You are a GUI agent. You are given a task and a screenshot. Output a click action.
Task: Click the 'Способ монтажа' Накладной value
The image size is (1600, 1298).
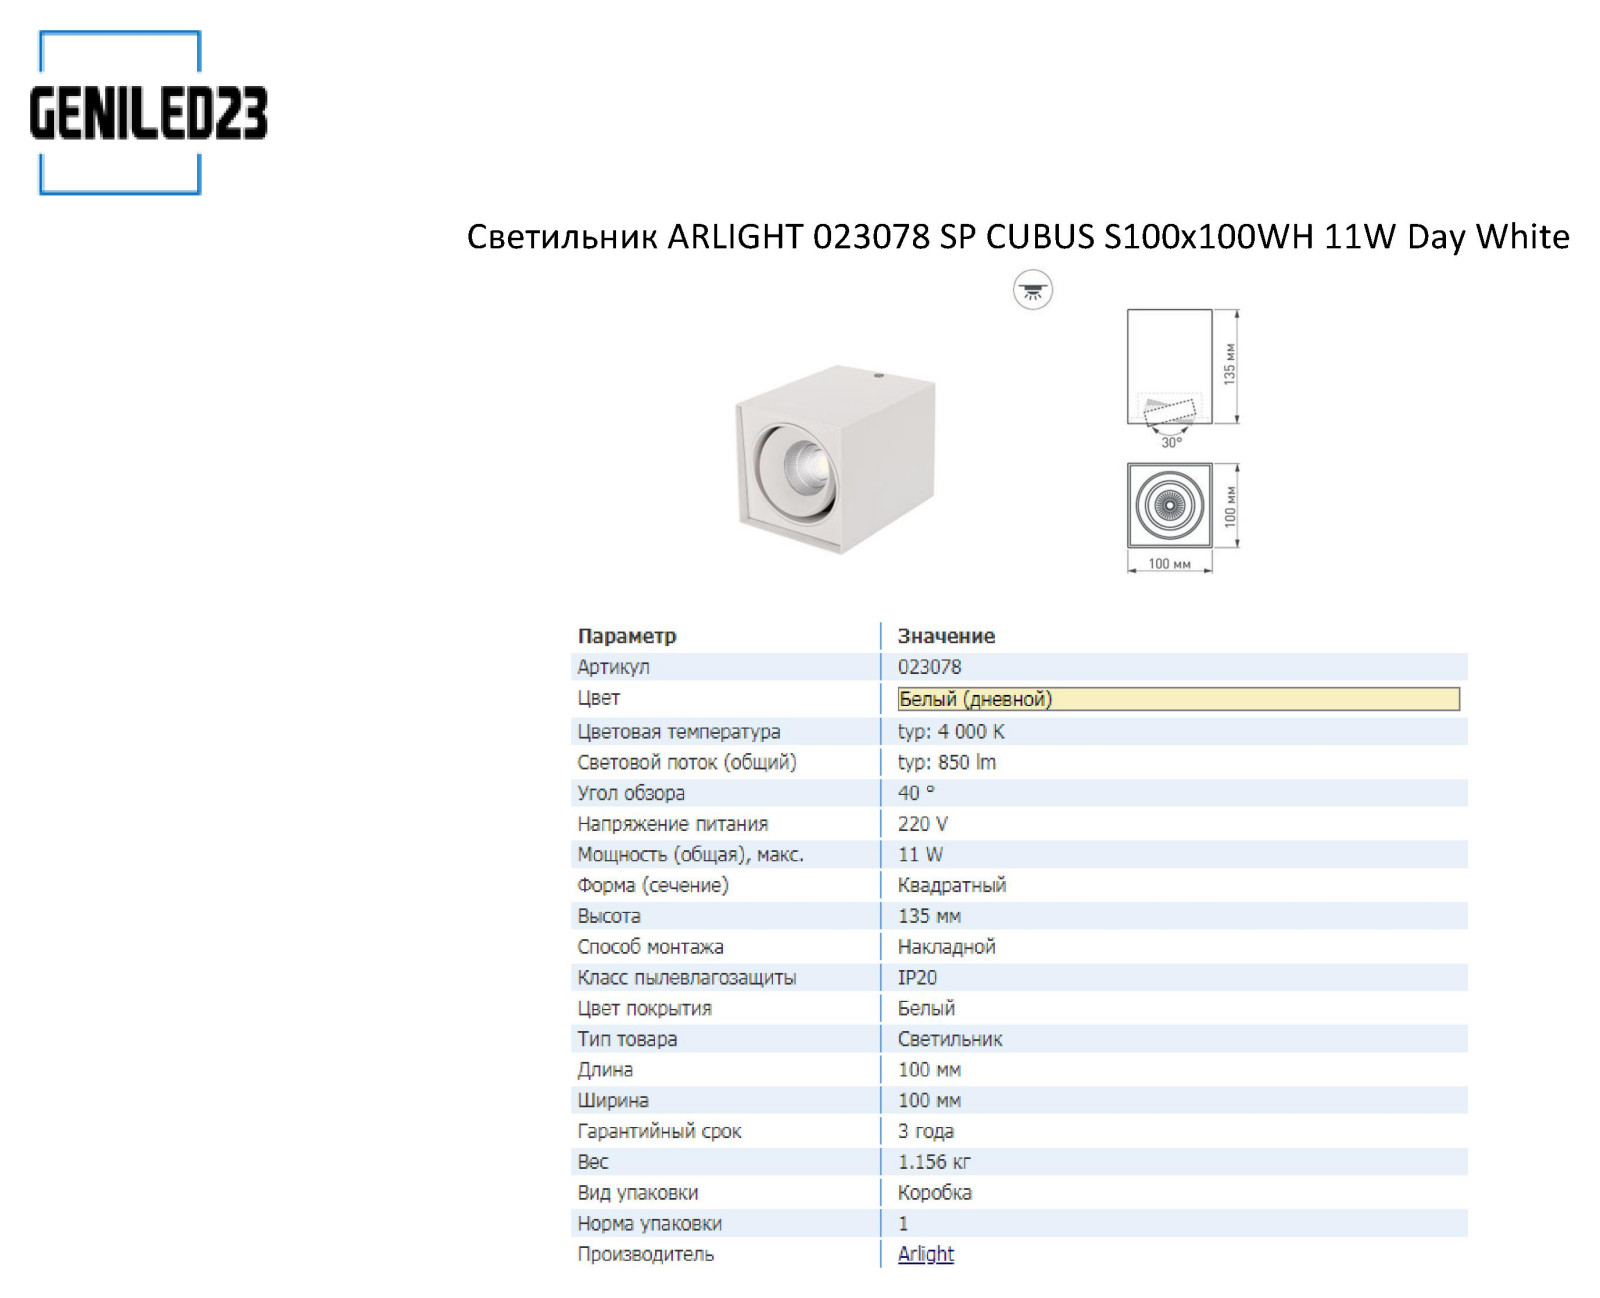[946, 947]
